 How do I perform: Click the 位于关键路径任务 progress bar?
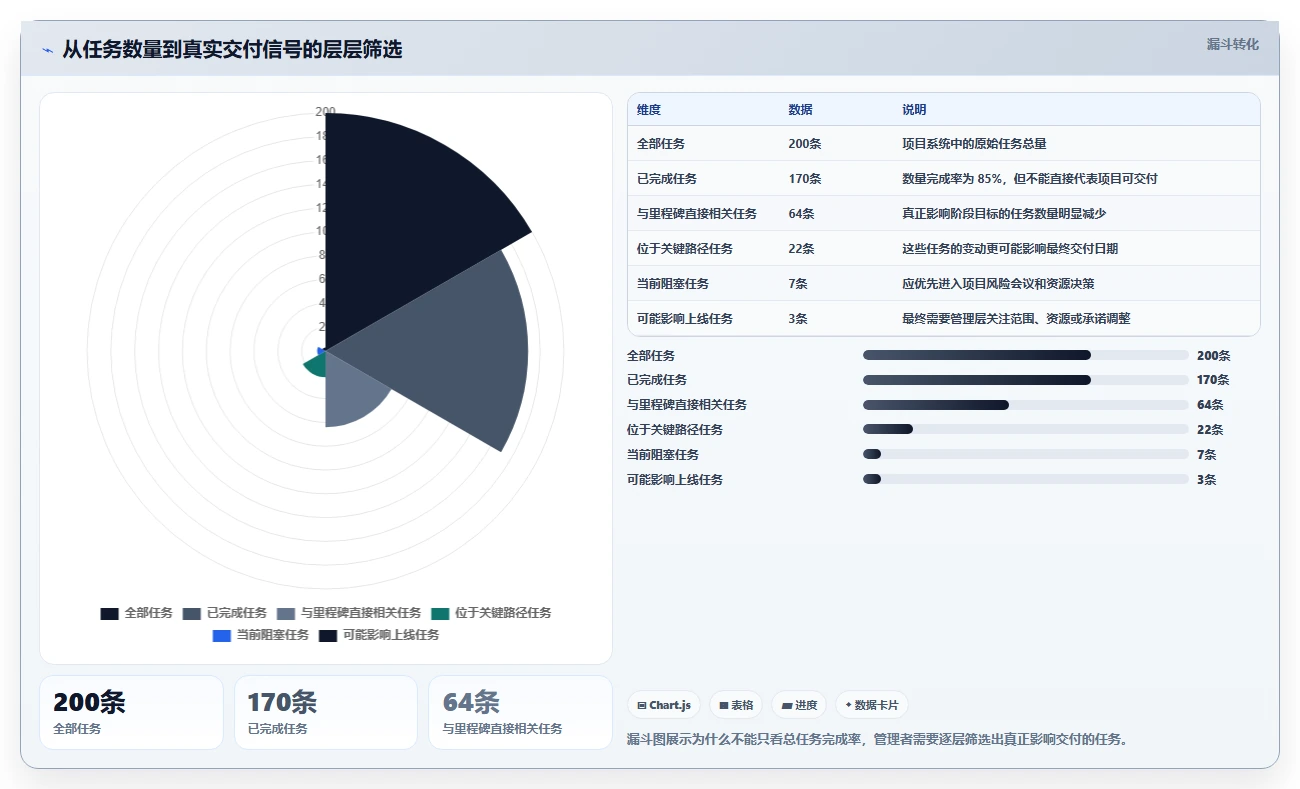[x=1026, y=430]
